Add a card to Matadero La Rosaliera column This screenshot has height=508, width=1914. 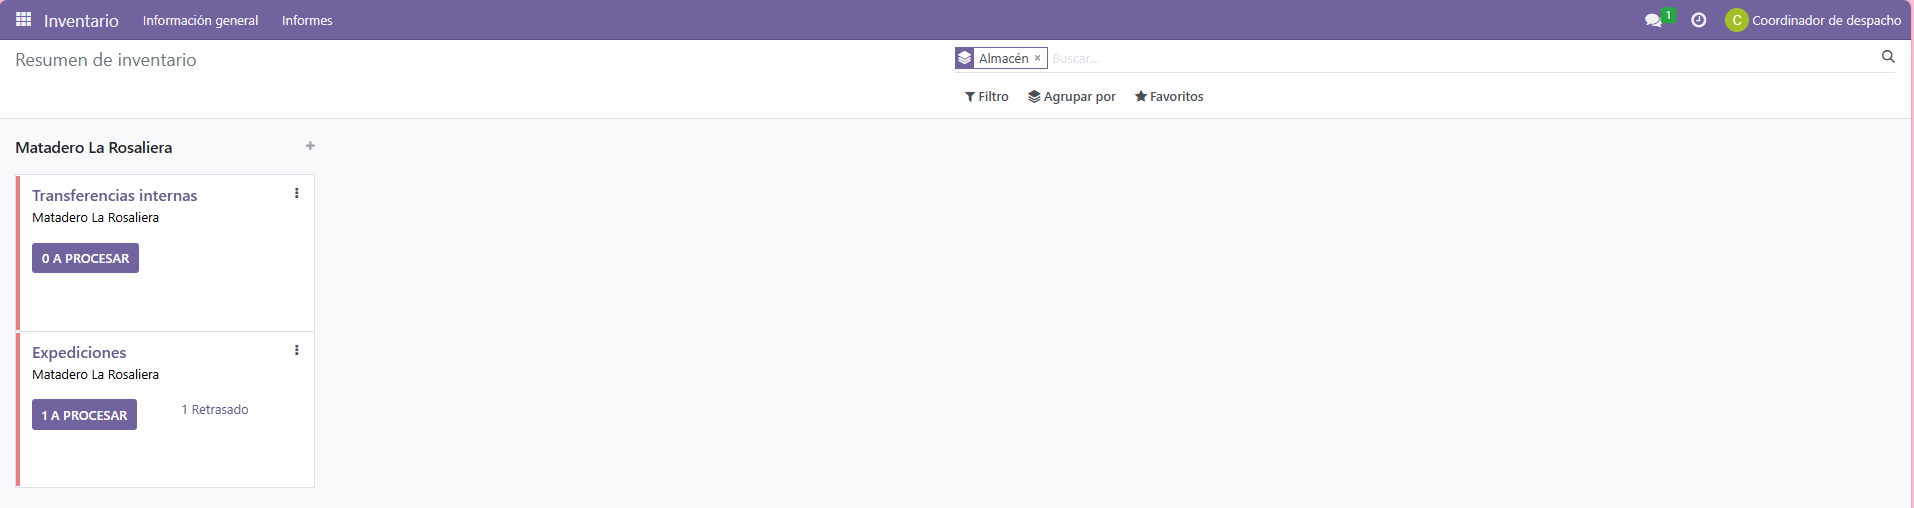(x=310, y=146)
